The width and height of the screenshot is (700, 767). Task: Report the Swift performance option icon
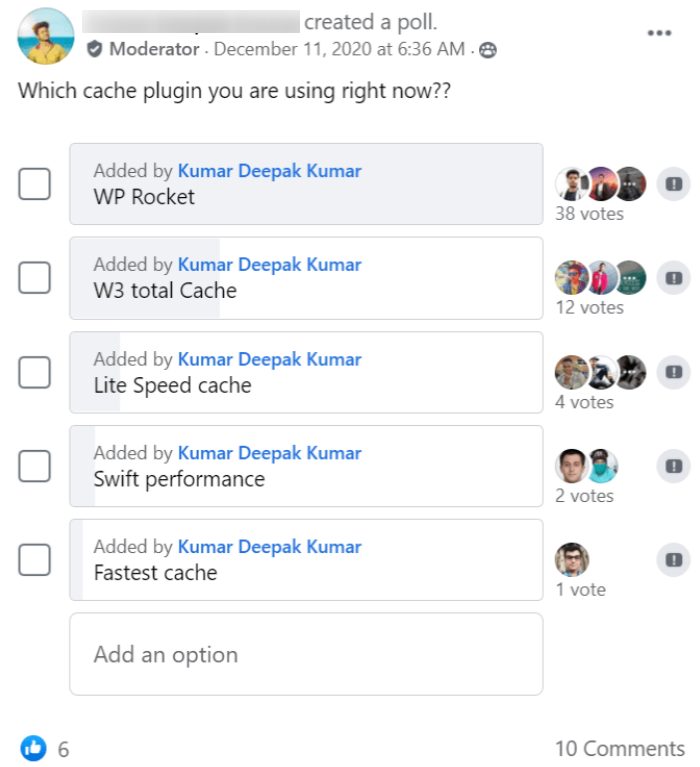pos(674,466)
